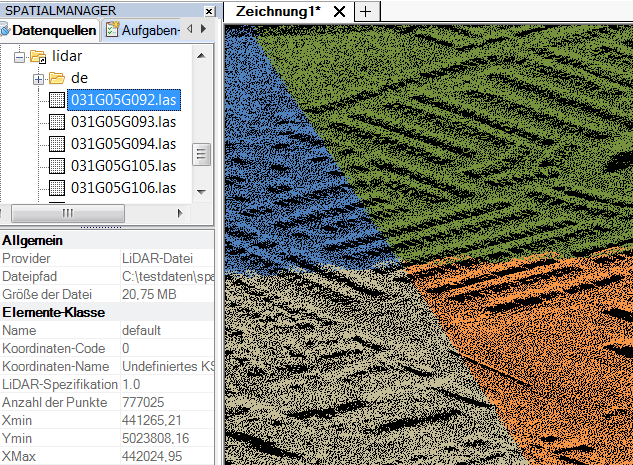The height and width of the screenshot is (465, 633).
Task: Select the lidar folder icon
Action: (x=38, y=57)
